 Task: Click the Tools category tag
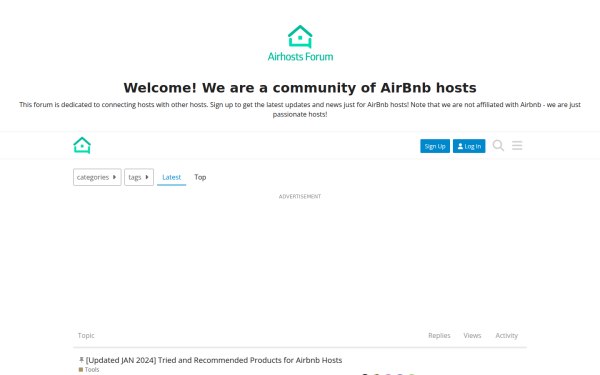[89, 370]
